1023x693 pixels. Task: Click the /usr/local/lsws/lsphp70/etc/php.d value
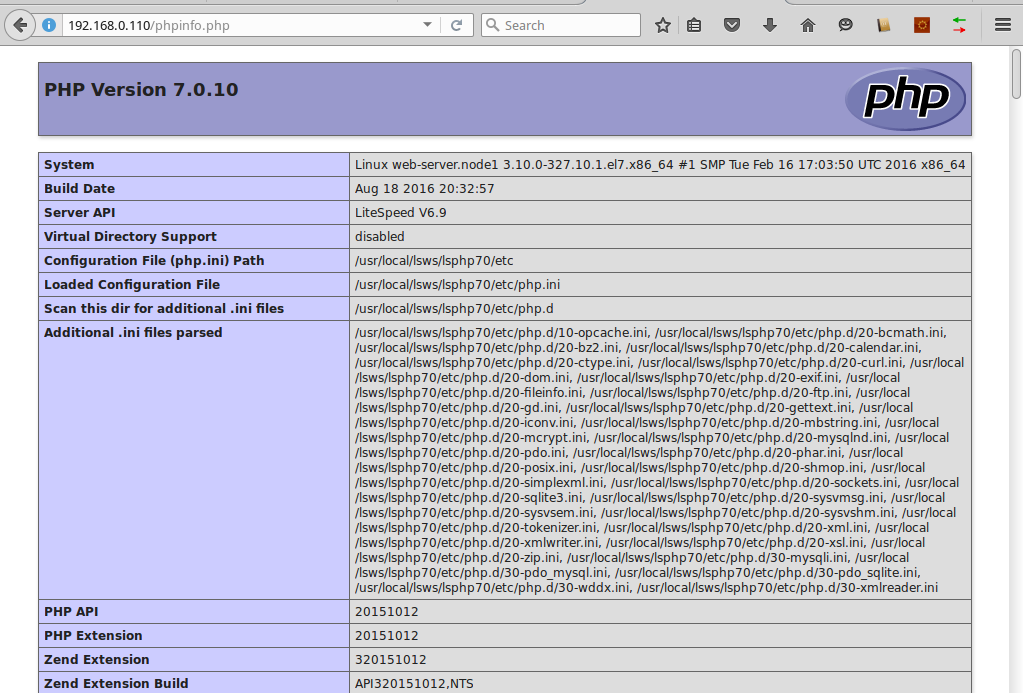(x=454, y=309)
